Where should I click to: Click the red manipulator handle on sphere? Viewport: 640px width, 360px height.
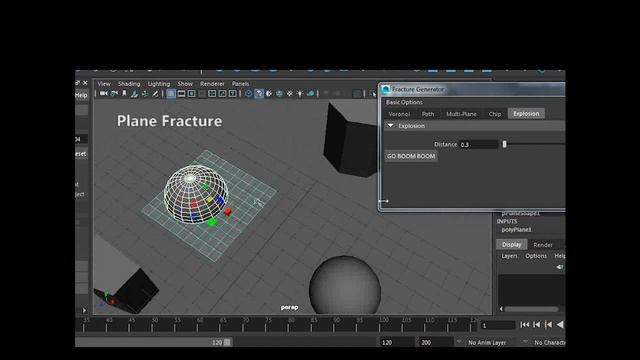pyautogui.click(x=228, y=211)
